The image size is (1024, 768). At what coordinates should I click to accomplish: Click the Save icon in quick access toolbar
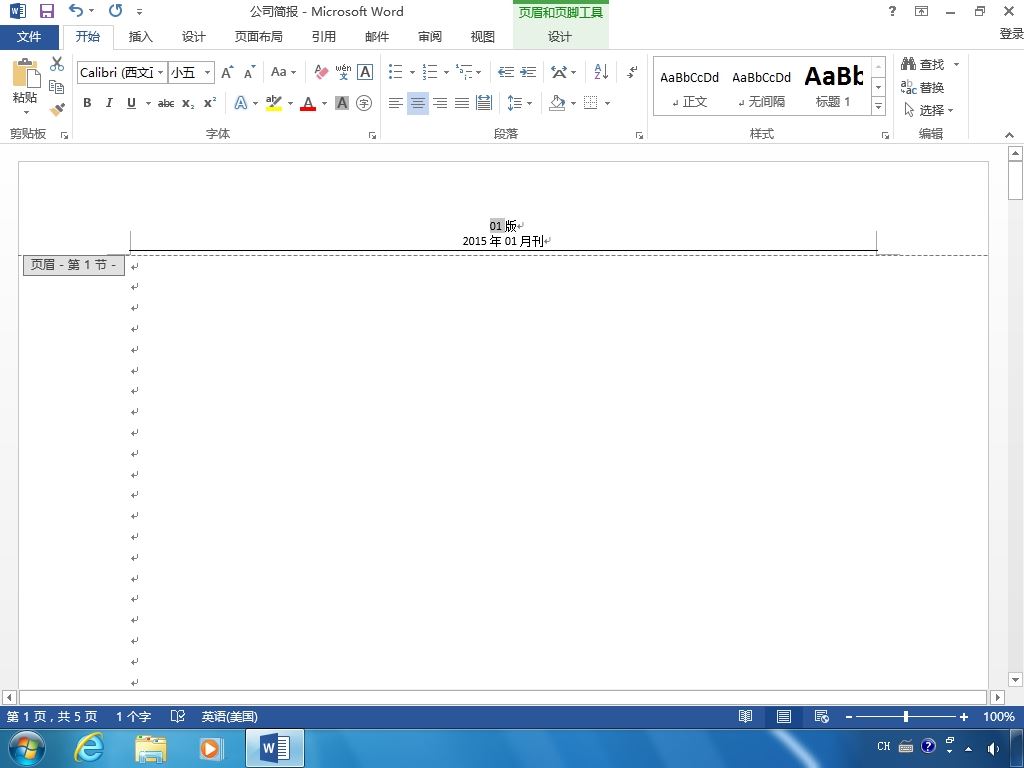coord(46,11)
